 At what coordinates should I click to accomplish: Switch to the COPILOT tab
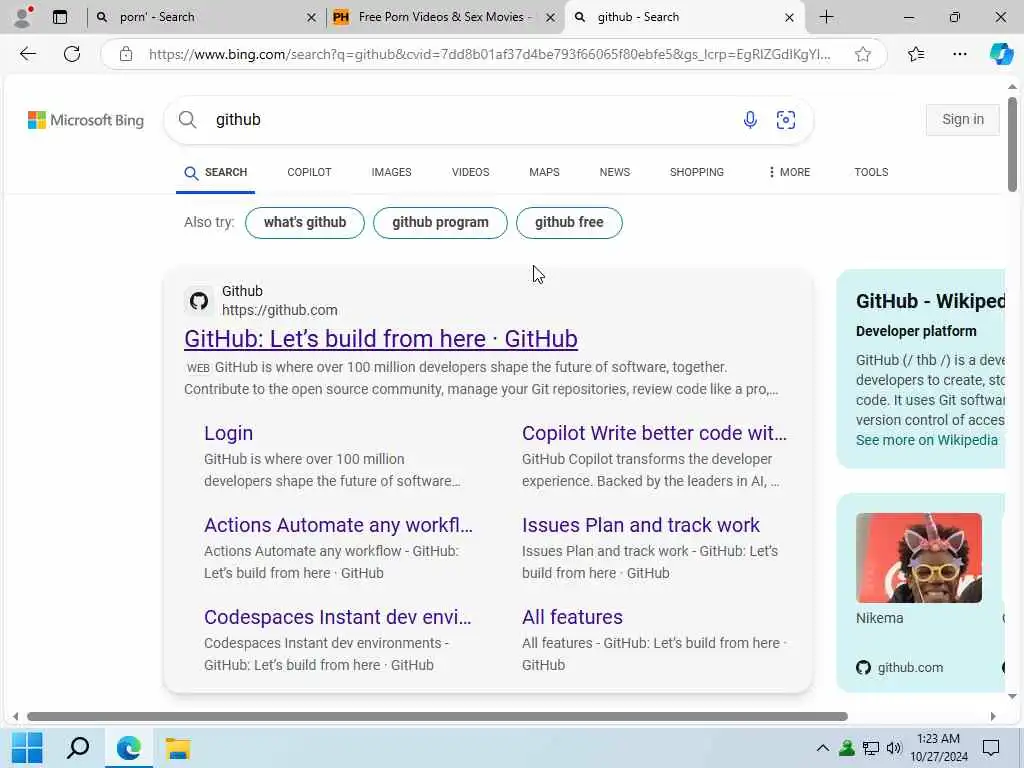tap(310, 172)
